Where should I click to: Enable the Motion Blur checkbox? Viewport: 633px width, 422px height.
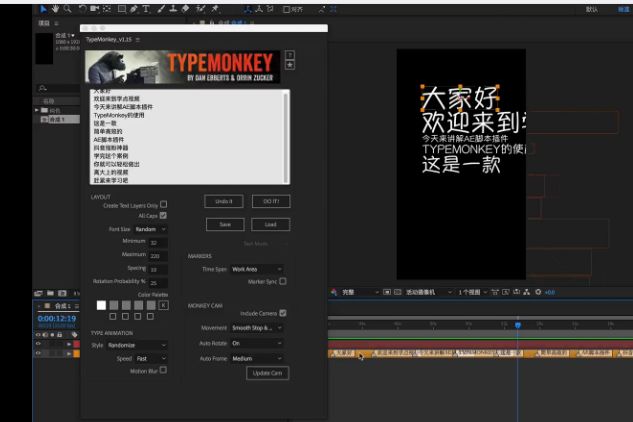click(163, 370)
